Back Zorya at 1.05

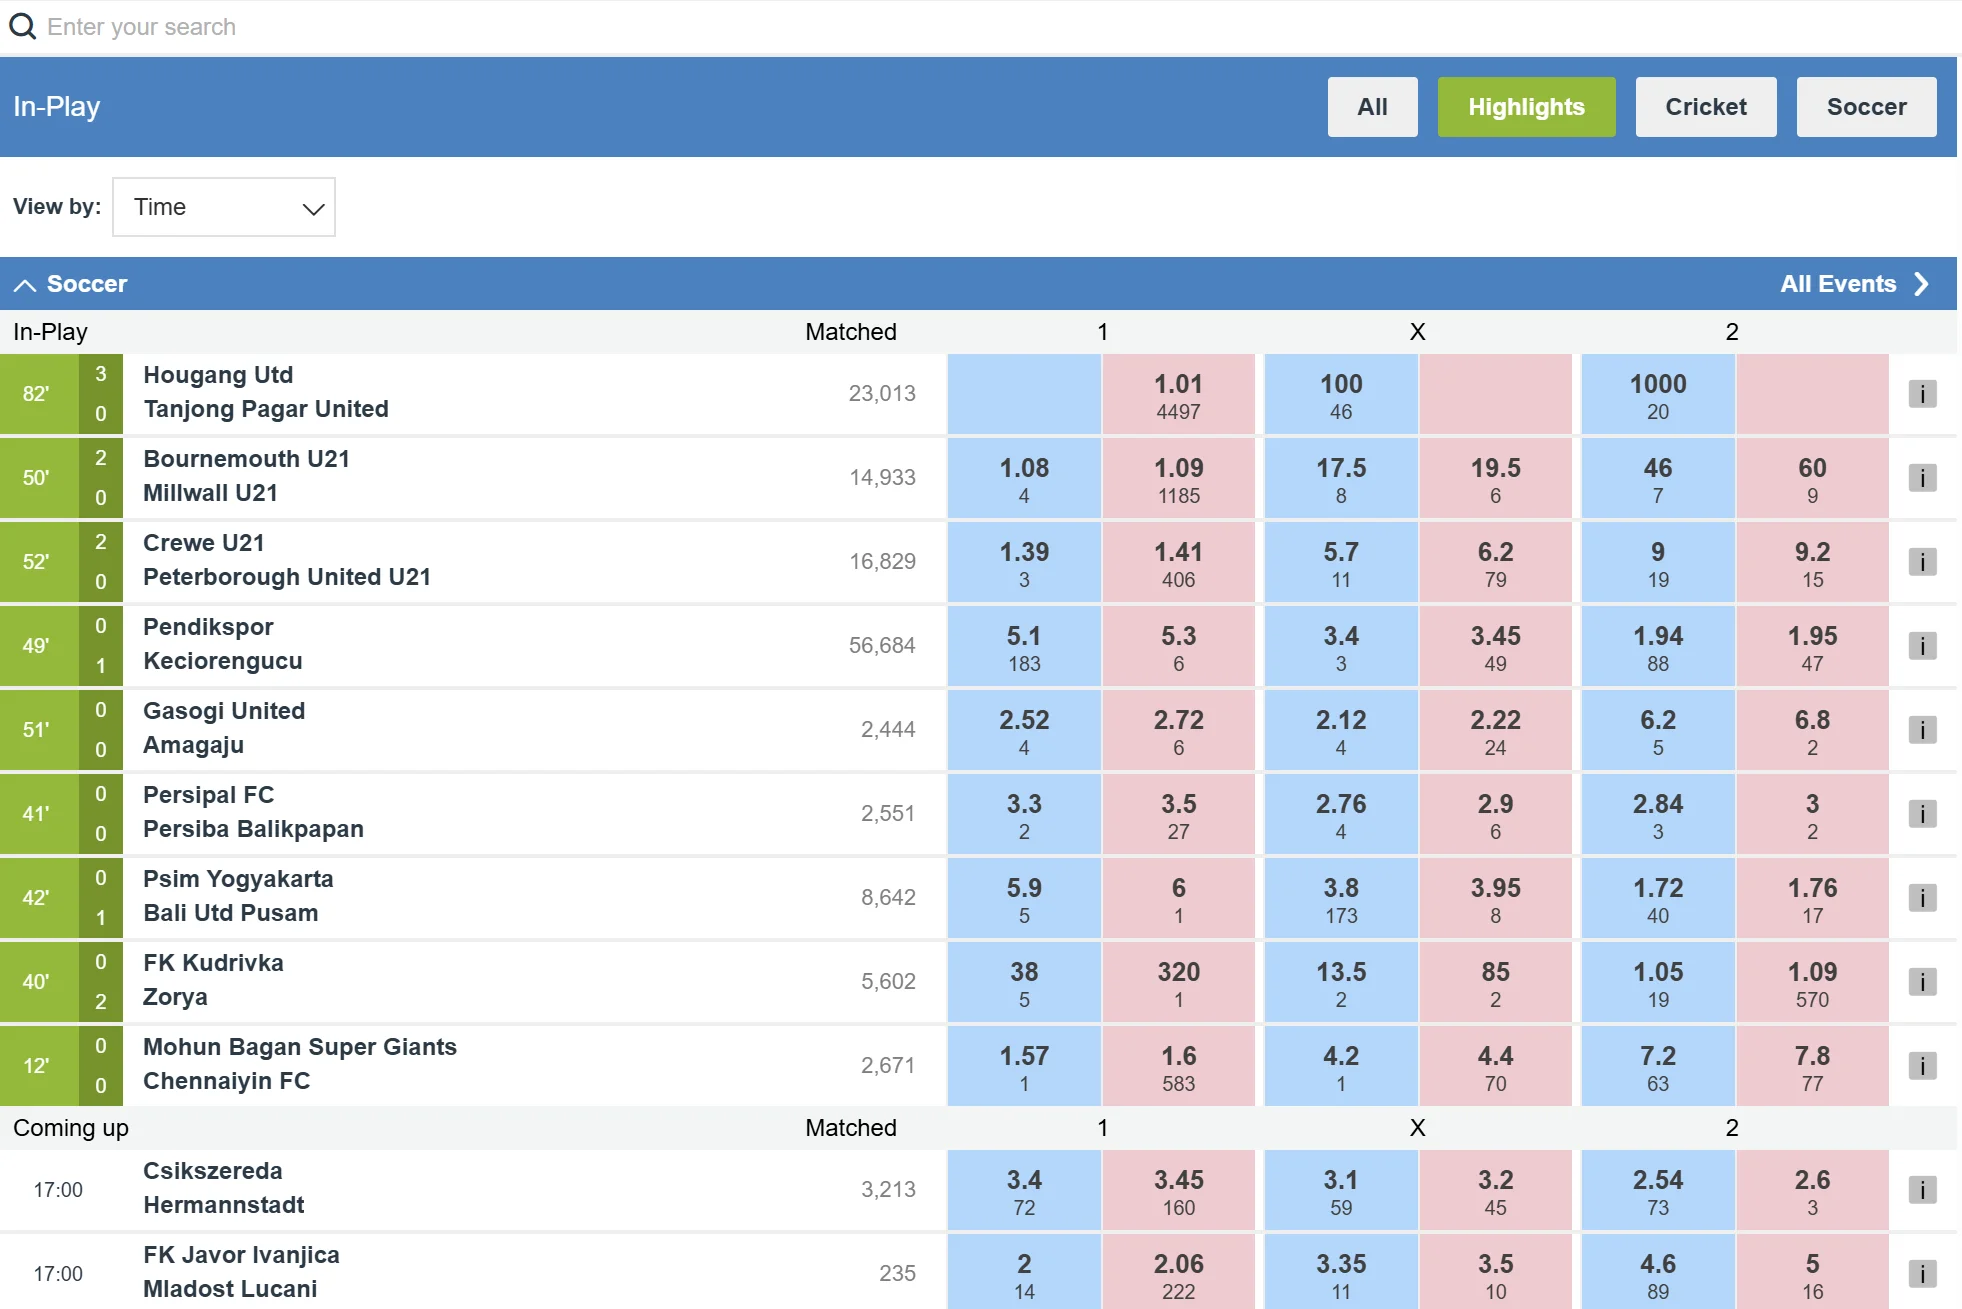pos(1658,982)
